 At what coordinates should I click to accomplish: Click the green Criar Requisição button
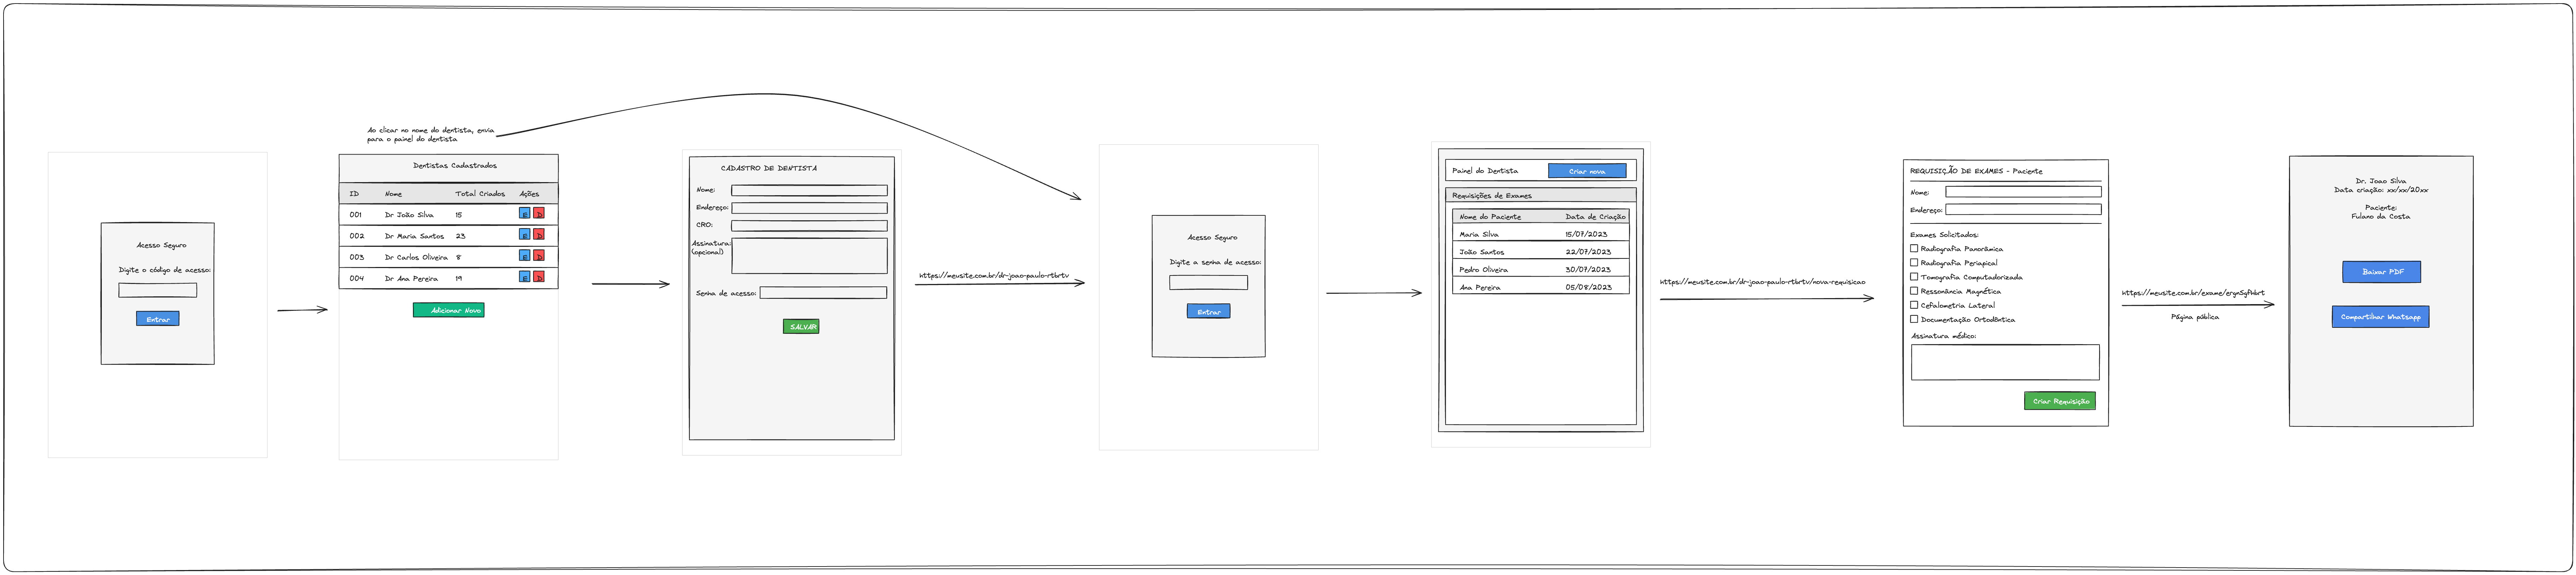[2059, 401]
